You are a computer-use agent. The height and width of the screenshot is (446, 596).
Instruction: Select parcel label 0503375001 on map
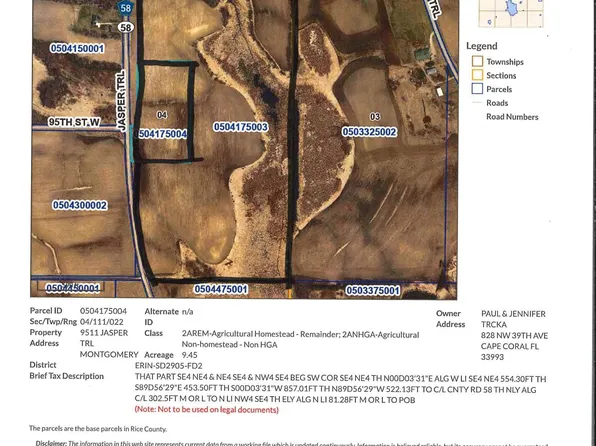pos(372,290)
